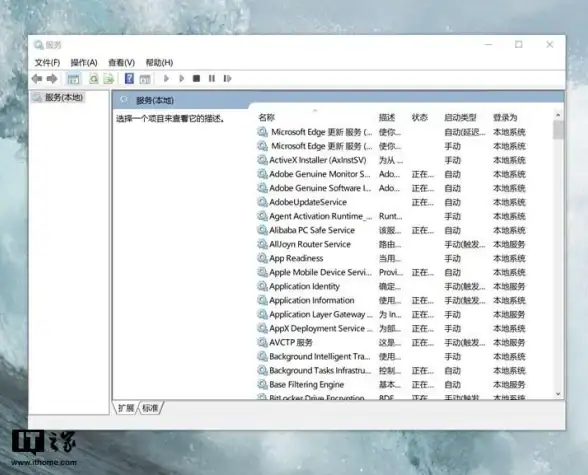The width and height of the screenshot is (588, 475).
Task: Sort by the 登录为 column header
Action: tap(505, 118)
